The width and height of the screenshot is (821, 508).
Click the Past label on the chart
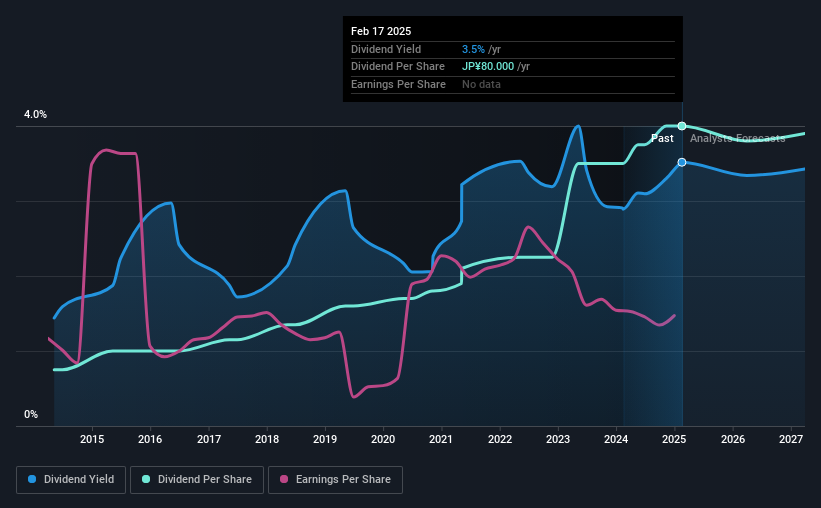point(662,138)
